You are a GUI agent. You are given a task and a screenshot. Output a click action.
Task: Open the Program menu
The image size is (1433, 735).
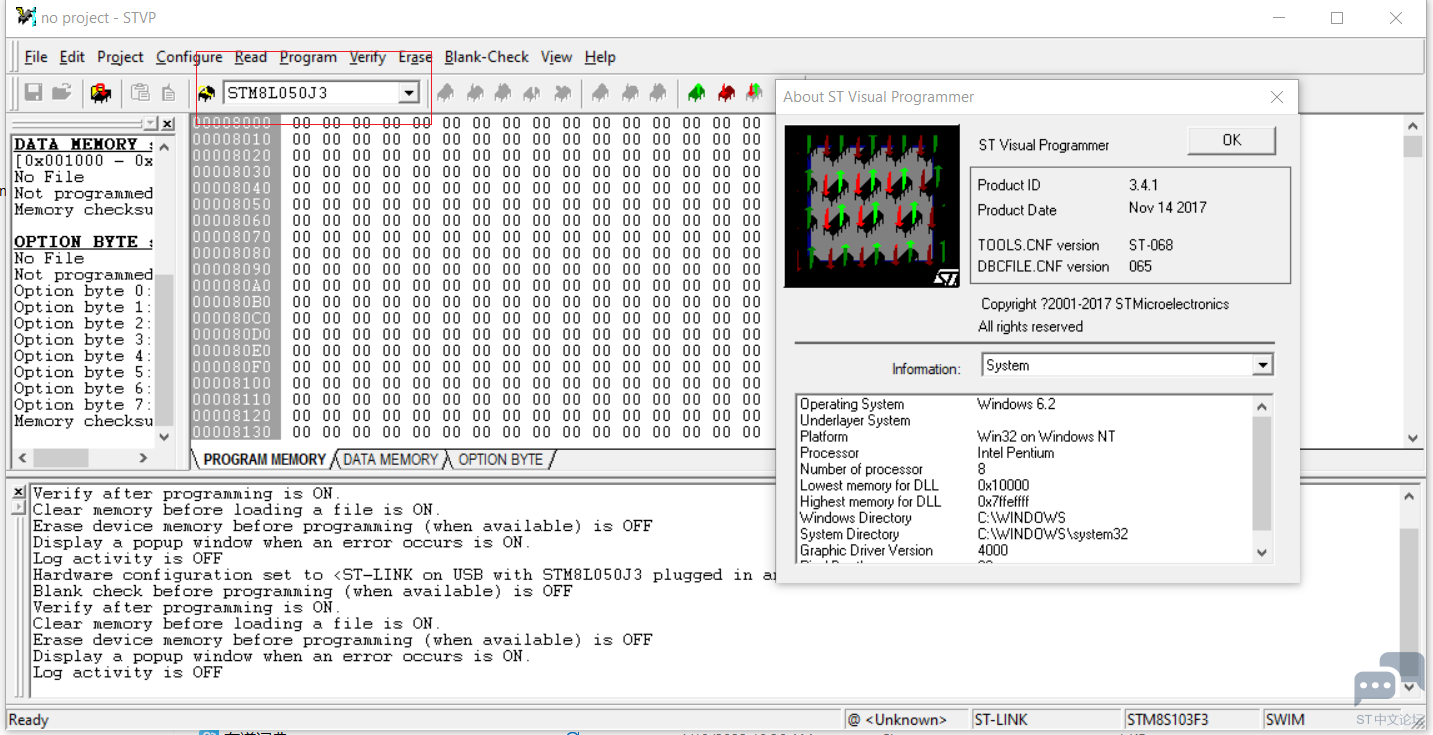click(308, 57)
